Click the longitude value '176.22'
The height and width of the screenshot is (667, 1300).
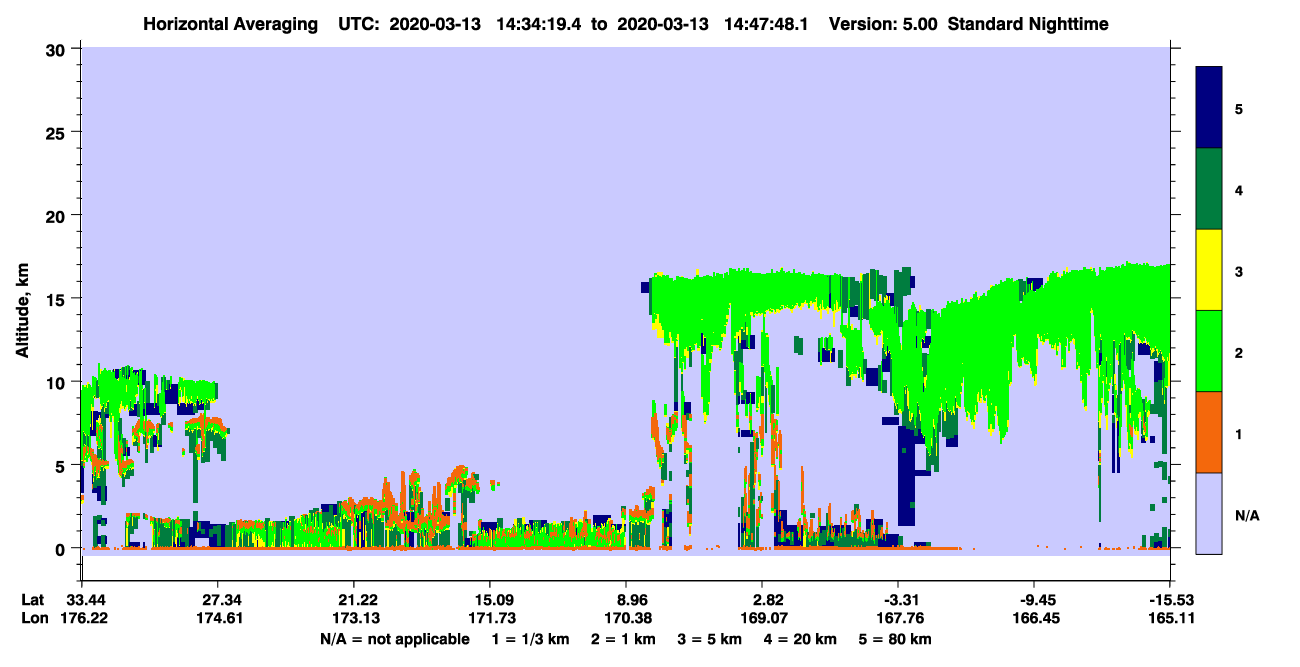point(82,619)
